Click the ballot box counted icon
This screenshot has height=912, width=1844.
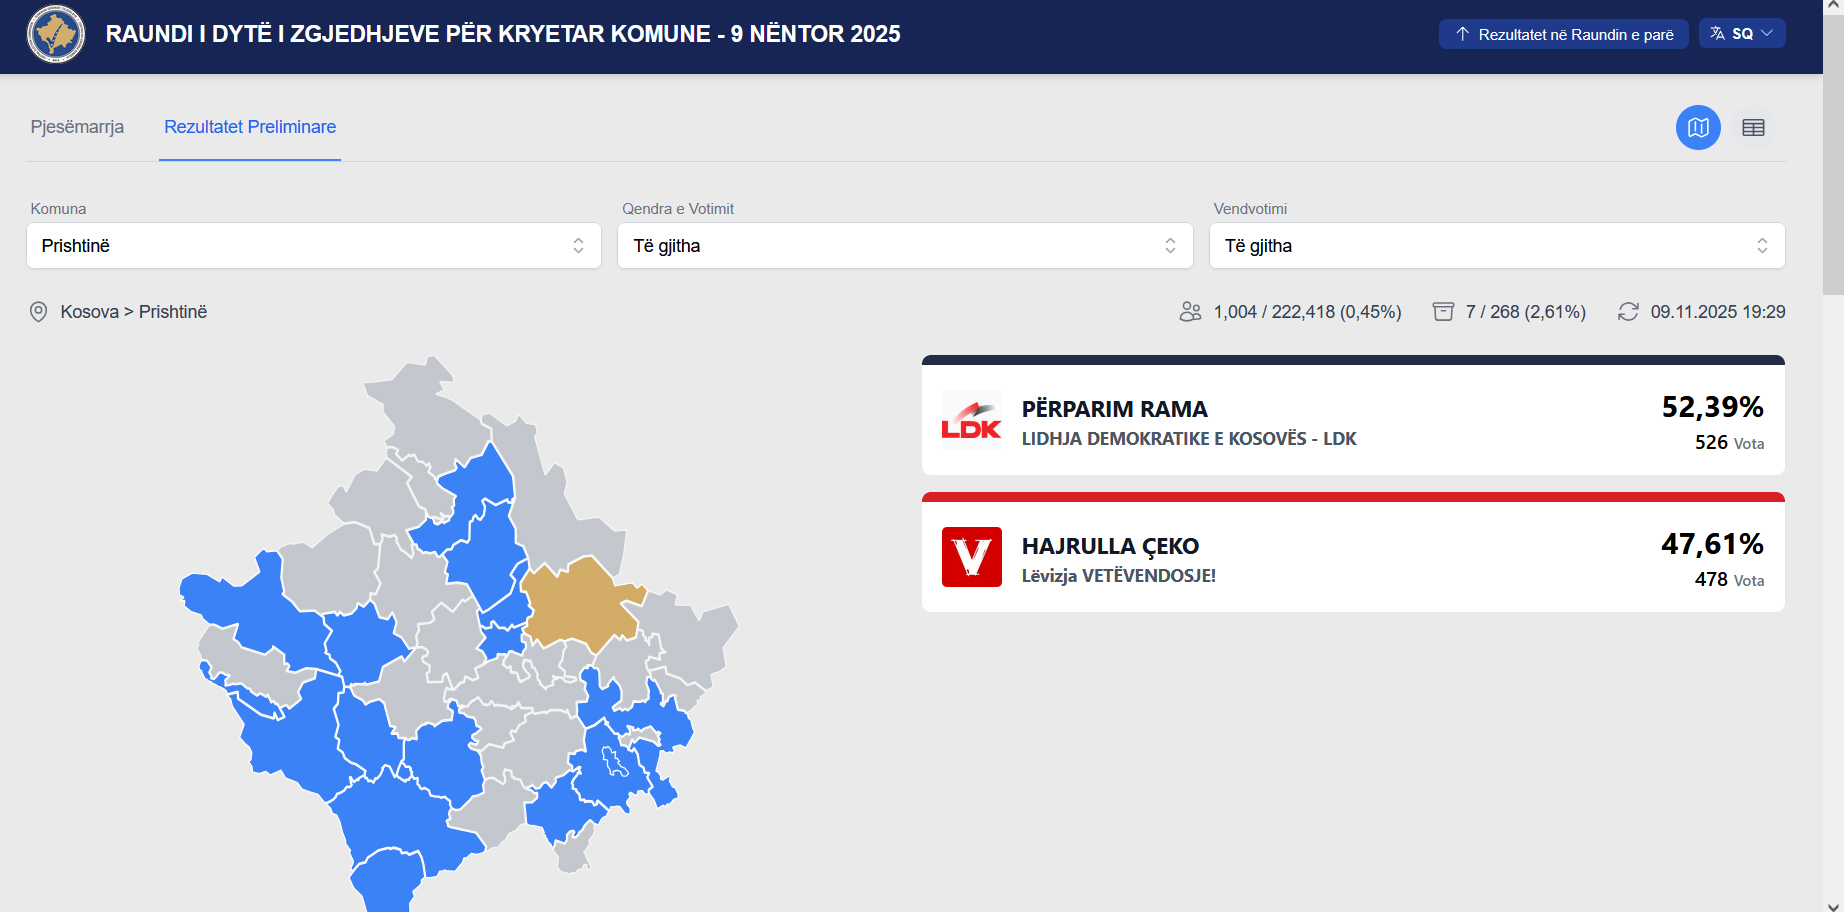[1442, 312]
